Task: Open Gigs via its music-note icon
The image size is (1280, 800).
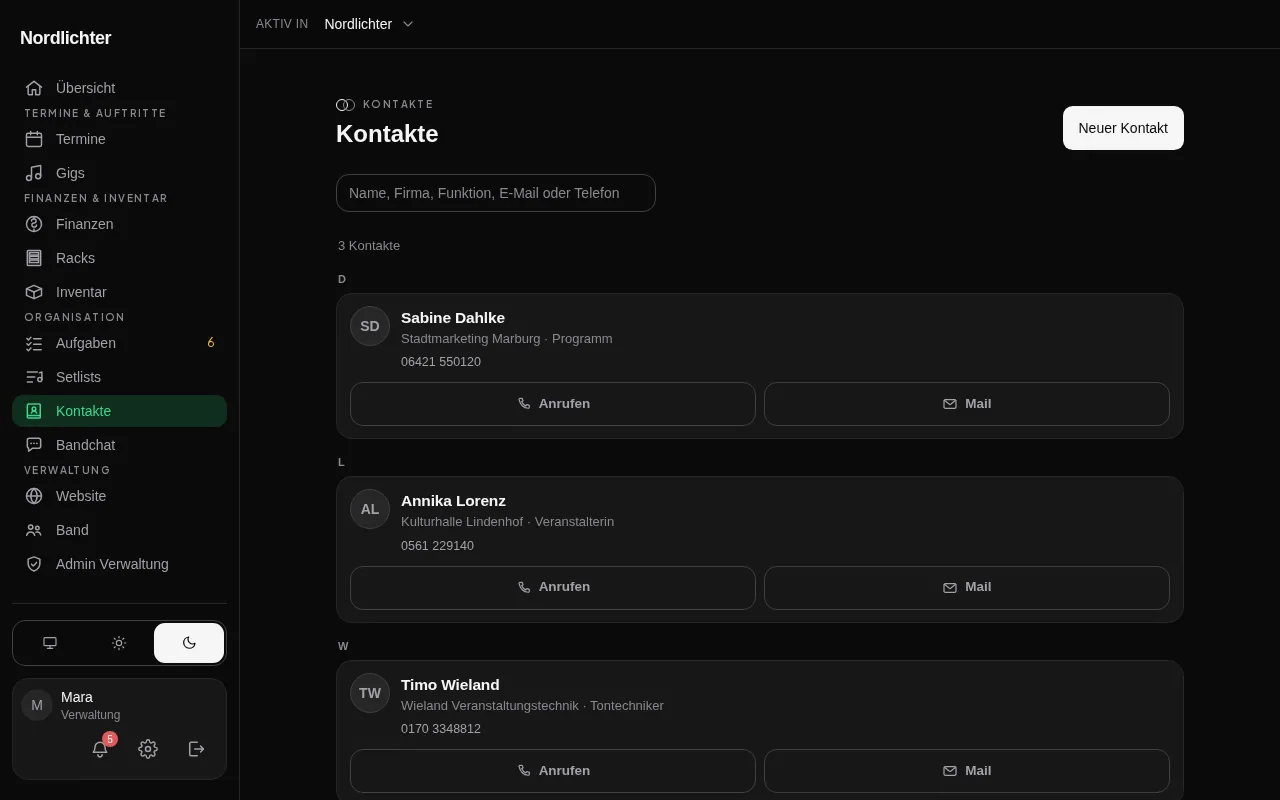Action: pyautogui.click(x=34, y=173)
